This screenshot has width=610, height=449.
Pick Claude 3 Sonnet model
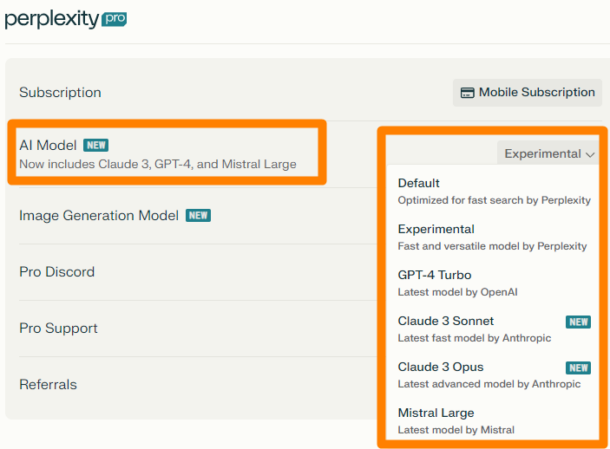pos(494,329)
